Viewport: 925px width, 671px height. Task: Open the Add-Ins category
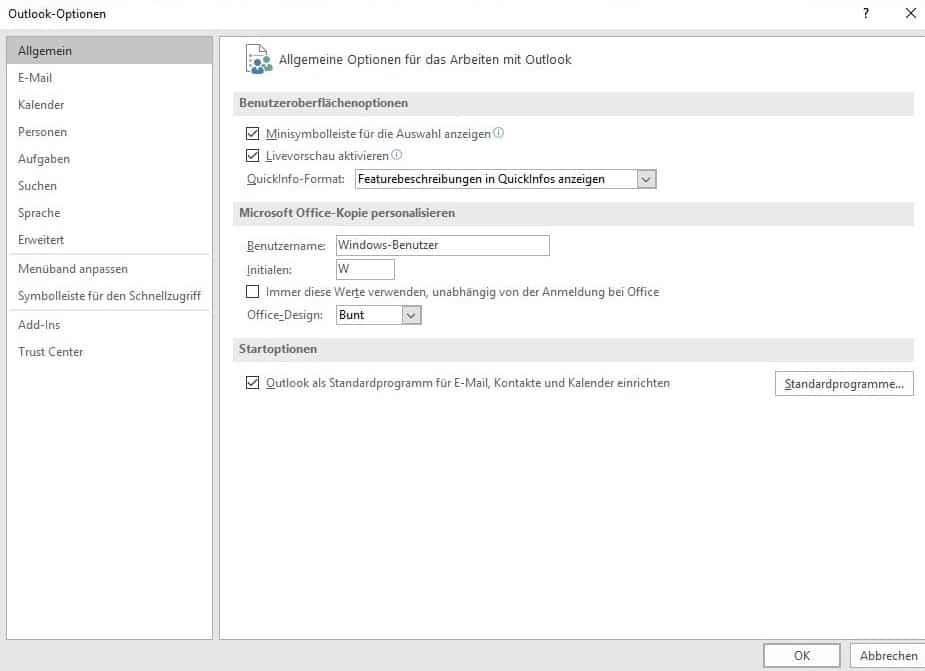point(110,325)
